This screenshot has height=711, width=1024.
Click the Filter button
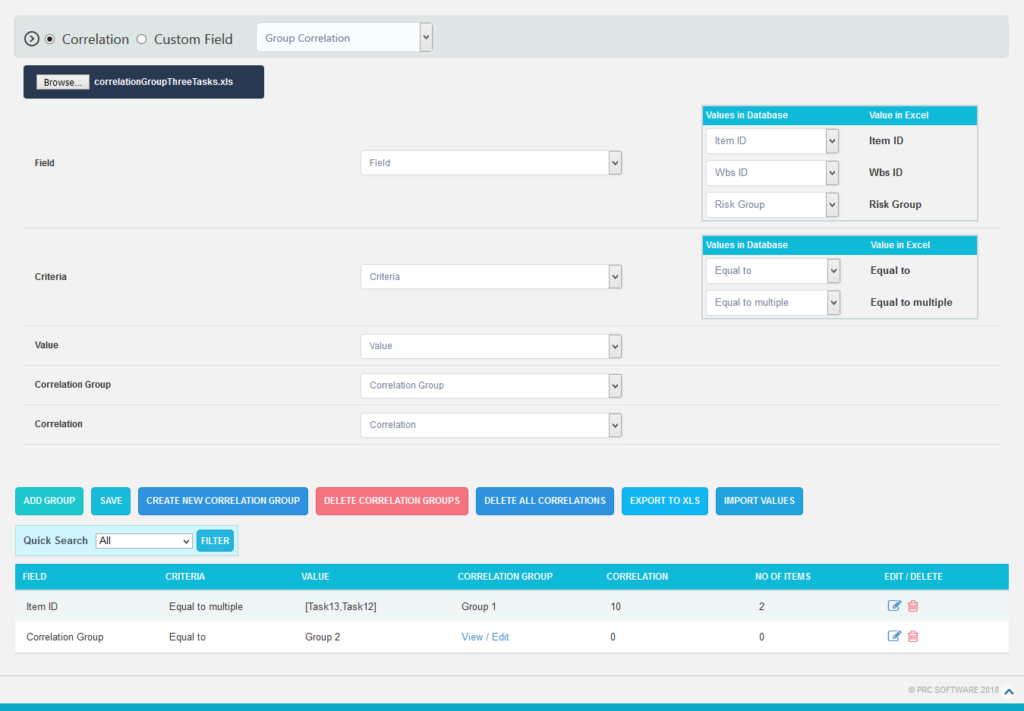tap(215, 541)
